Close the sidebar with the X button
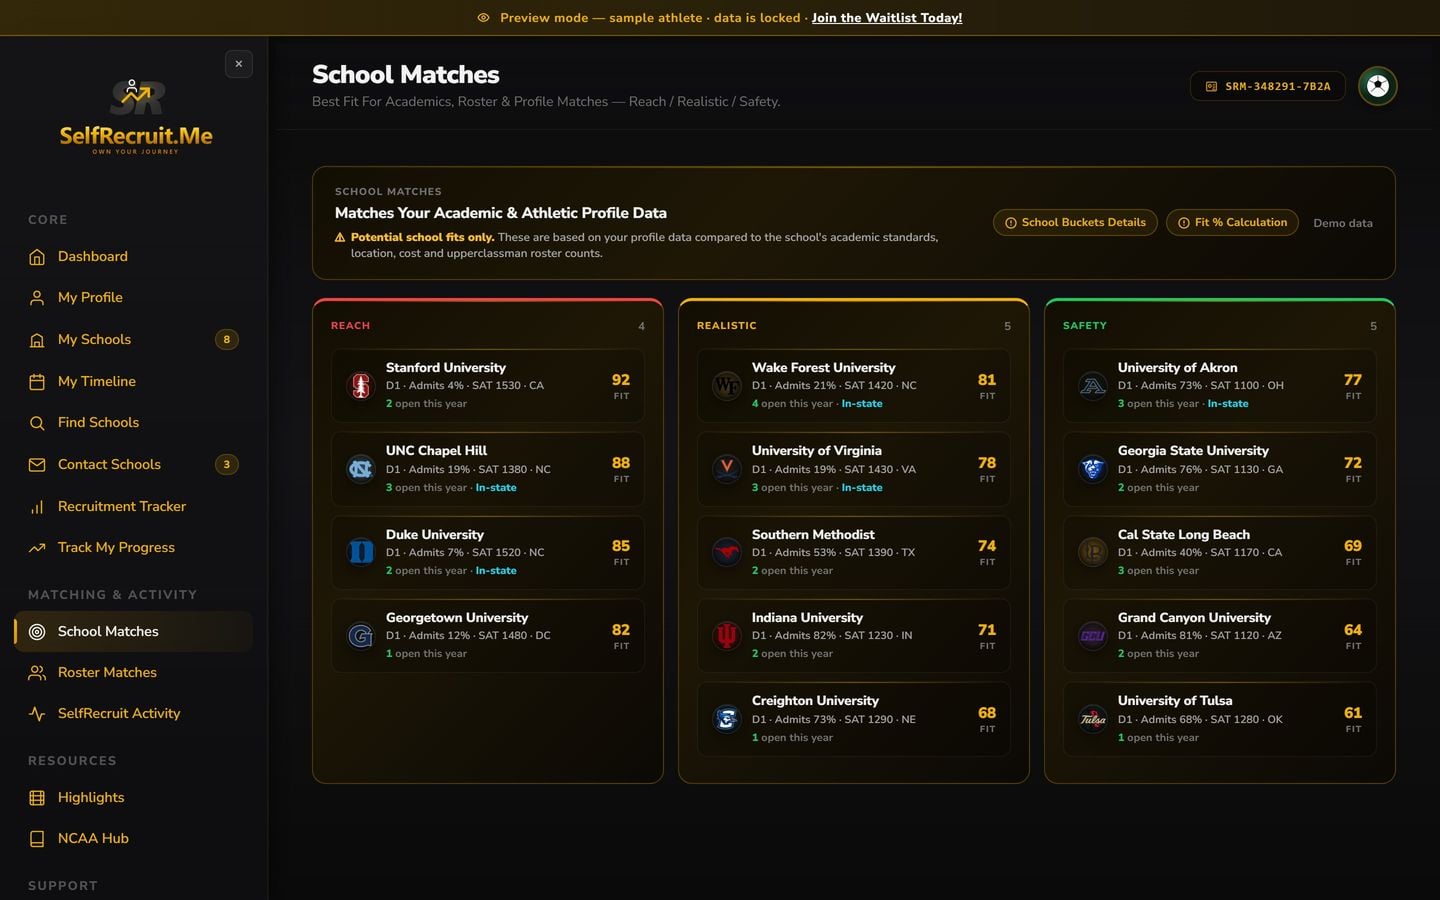 click(x=239, y=64)
